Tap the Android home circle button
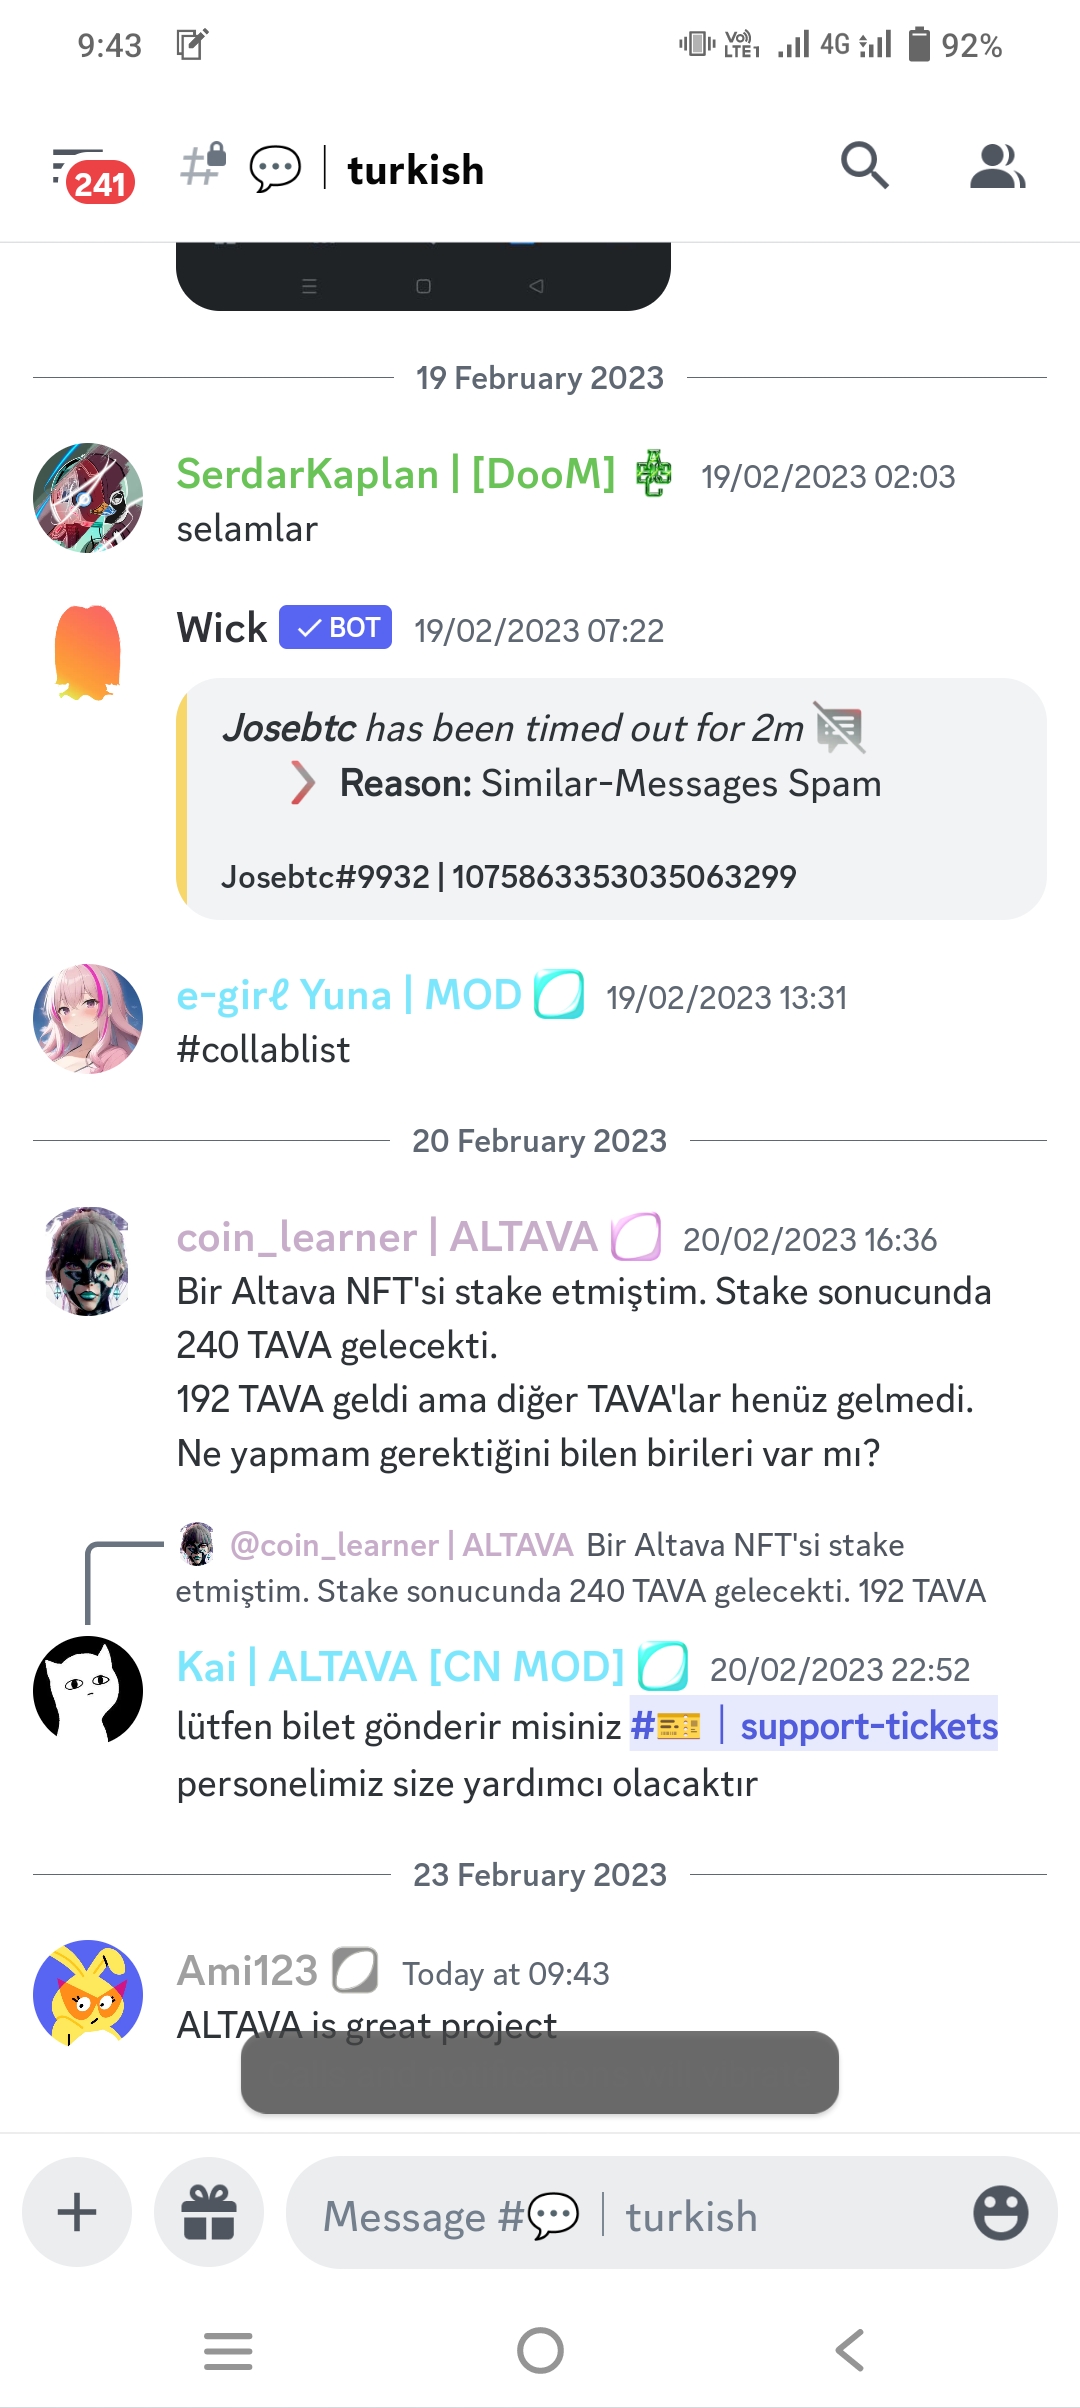Viewport: 1080px width, 2408px height. 540,2350
